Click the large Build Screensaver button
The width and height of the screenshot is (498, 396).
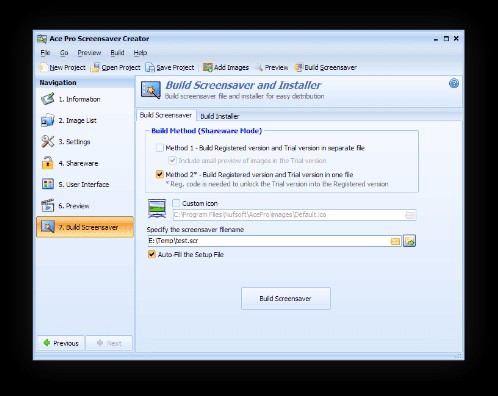pos(286,299)
